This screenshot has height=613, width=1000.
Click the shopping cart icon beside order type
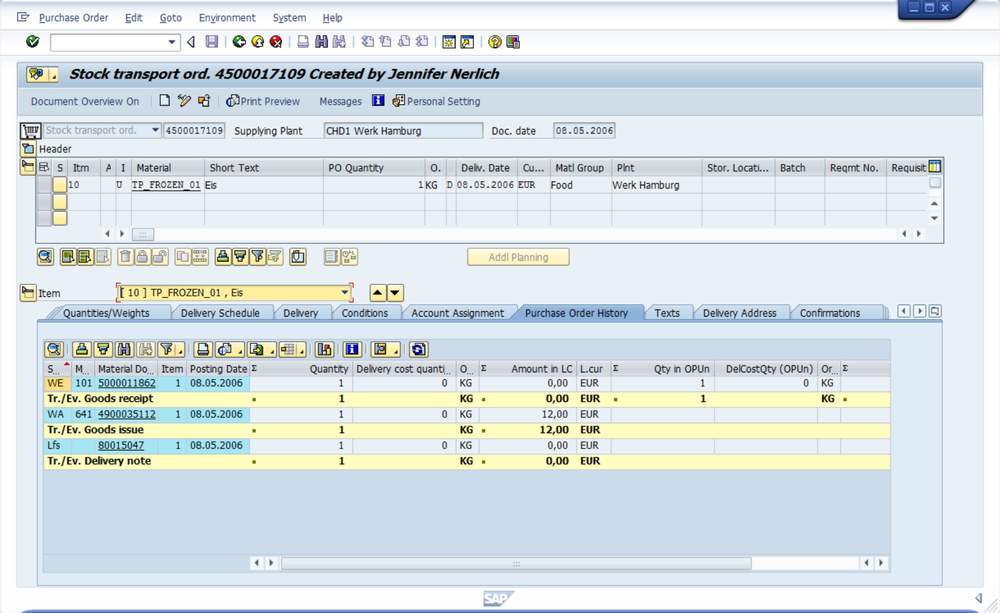pyautogui.click(x=30, y=131)
